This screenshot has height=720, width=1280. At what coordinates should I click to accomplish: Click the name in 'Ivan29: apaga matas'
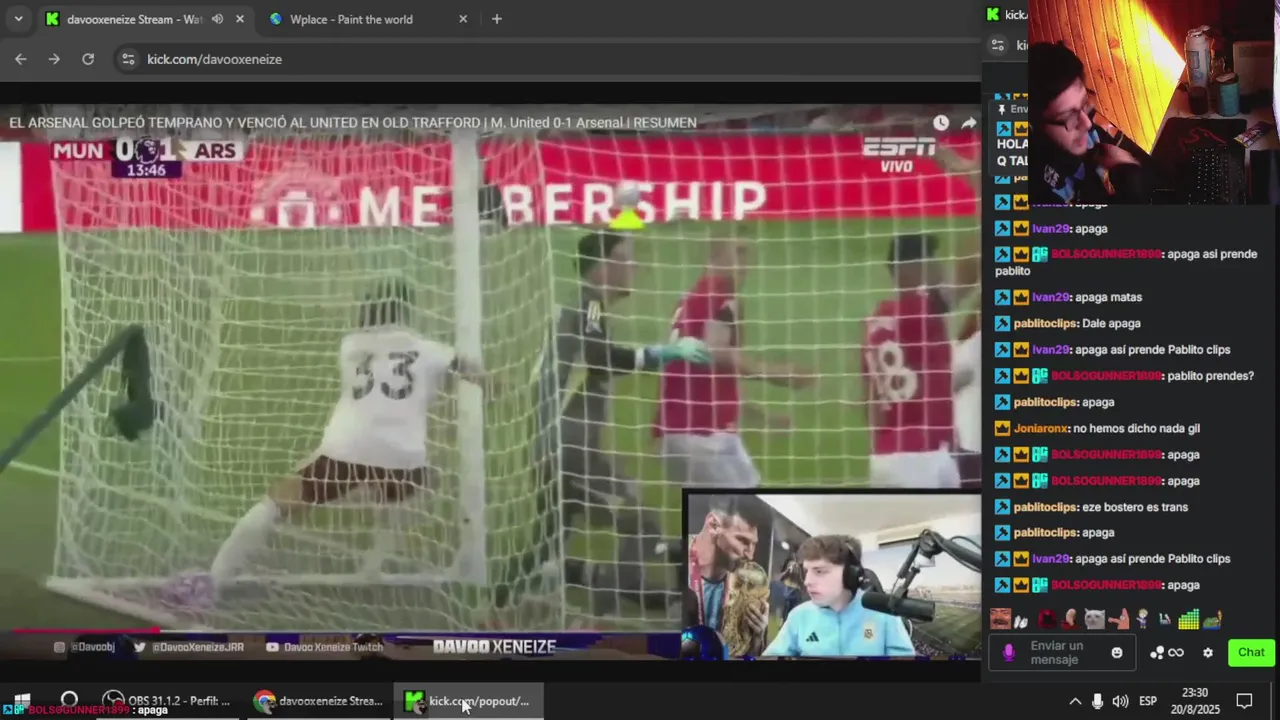coord(1050,297)
